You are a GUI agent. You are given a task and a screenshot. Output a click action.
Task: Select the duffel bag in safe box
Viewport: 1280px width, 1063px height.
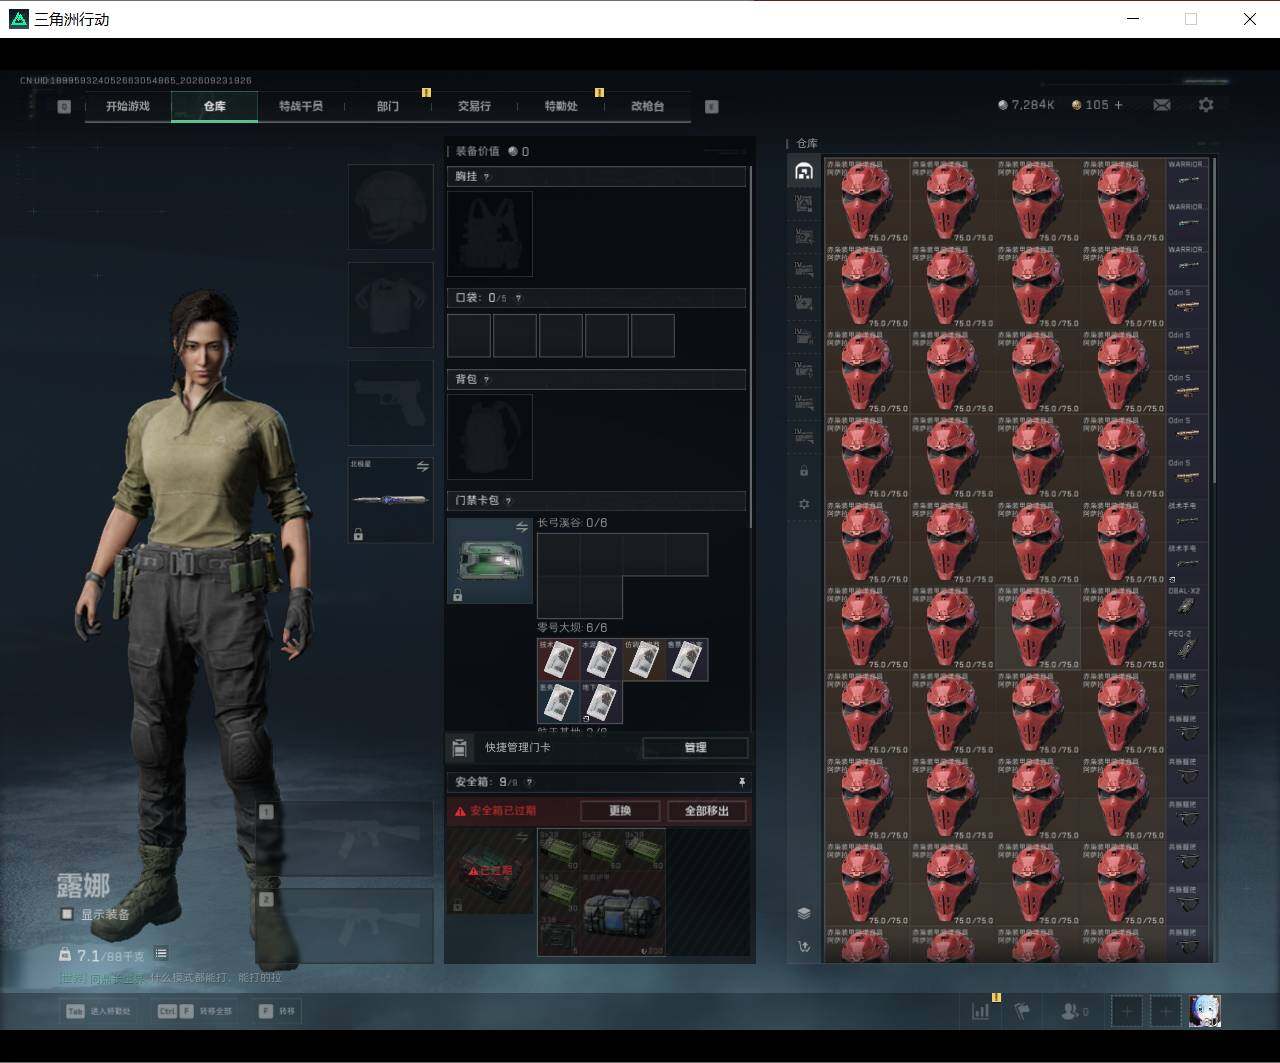[622, 914]
